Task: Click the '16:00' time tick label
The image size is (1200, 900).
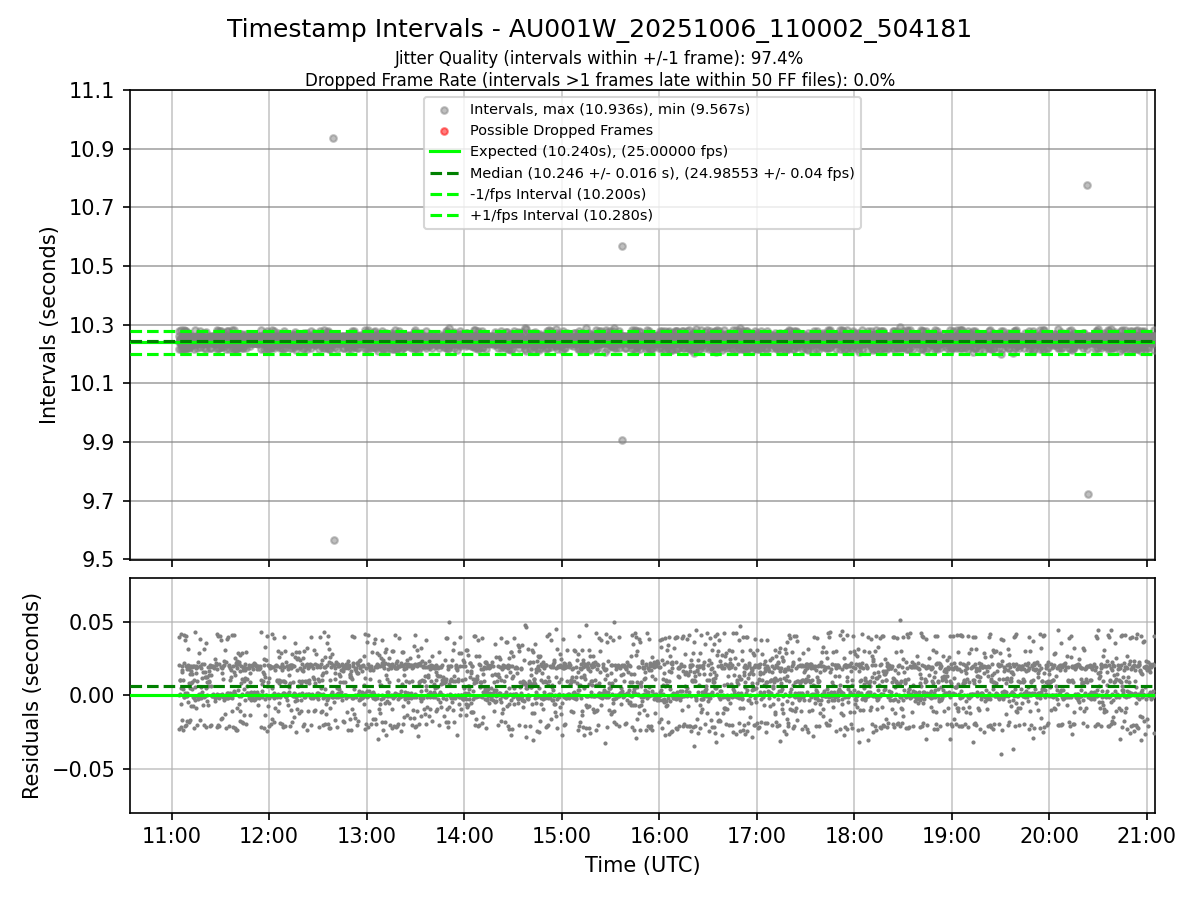Action: [x=659, y=835]
